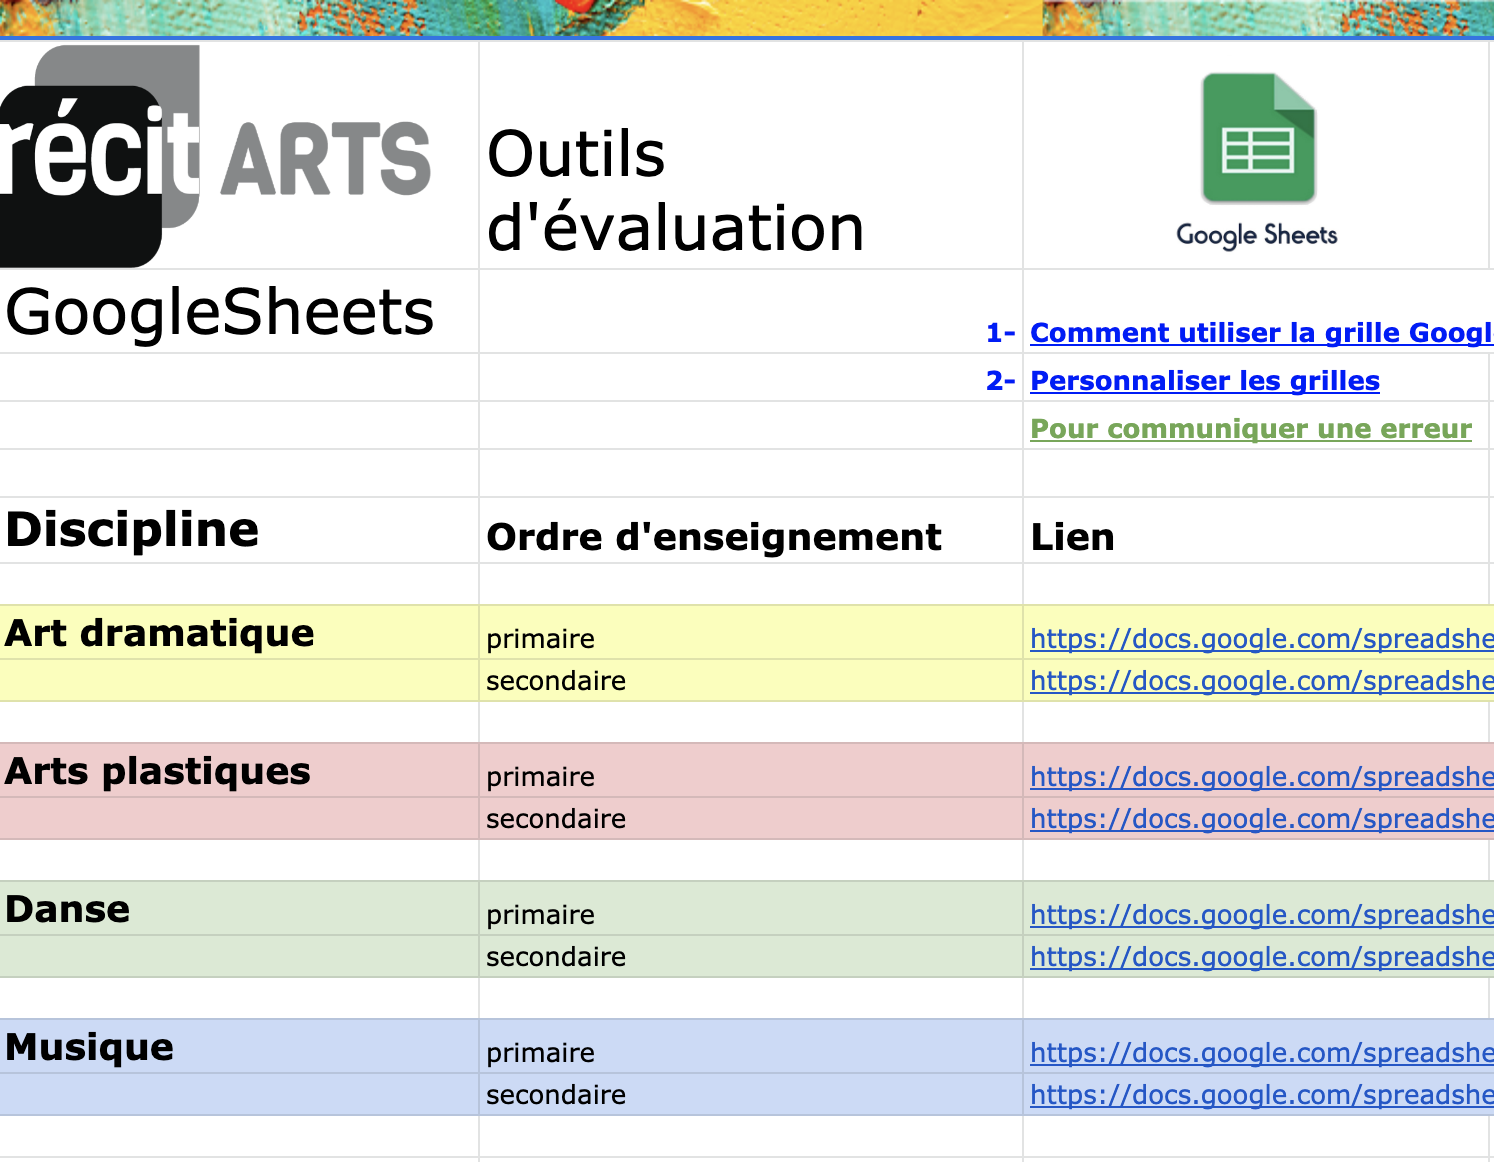Open Art dramatique primaire spreadsheet link
The width and height of the screenshot is (1494, 1162).
tap(1262, 639)
